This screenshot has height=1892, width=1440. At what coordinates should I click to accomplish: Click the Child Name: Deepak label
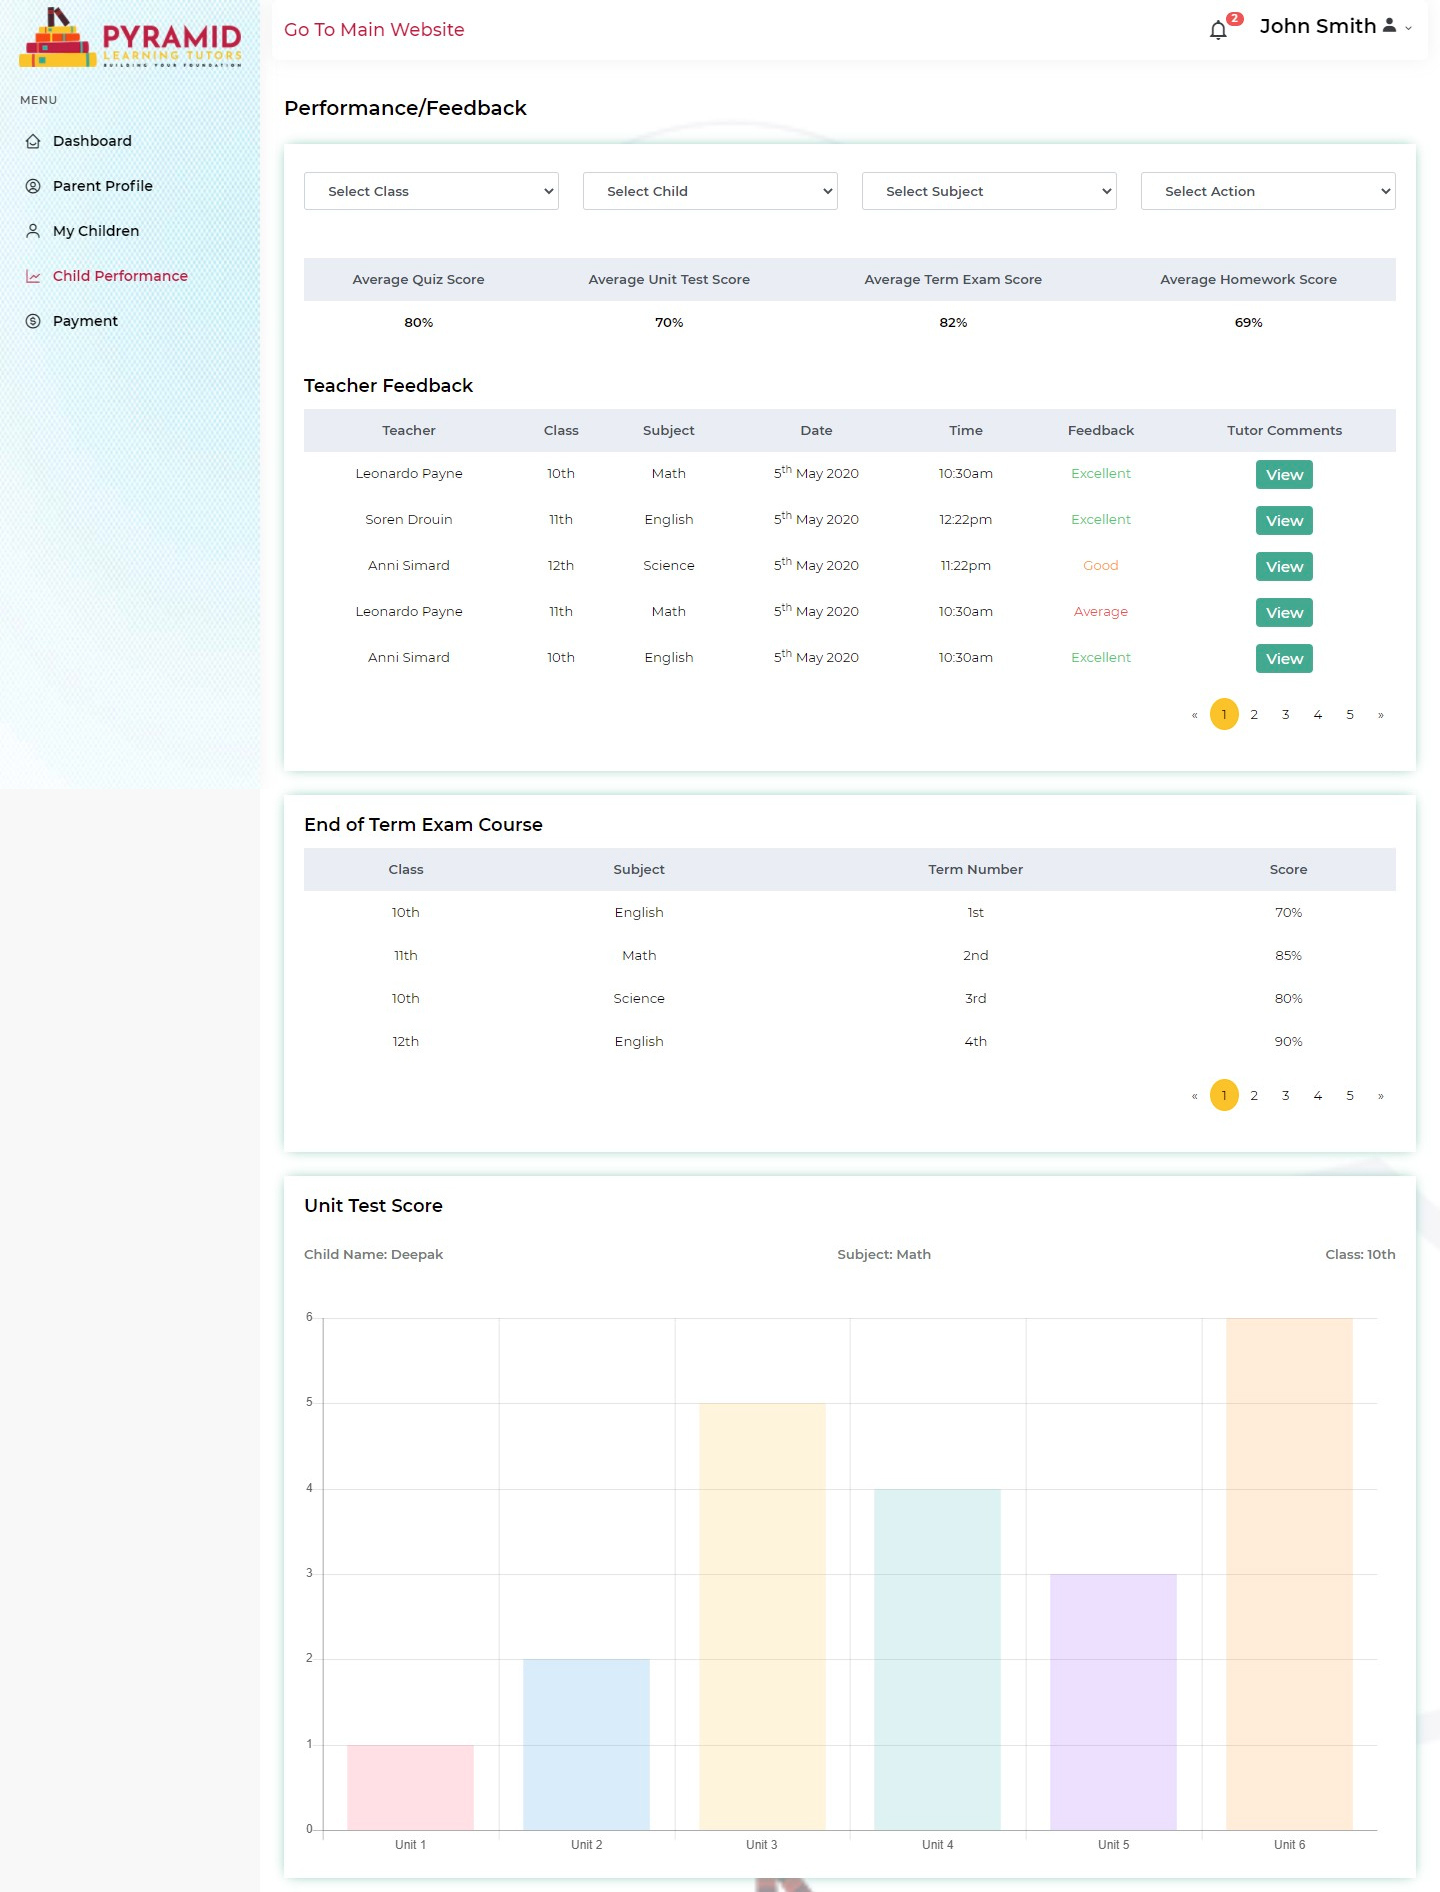point(374,1255)
